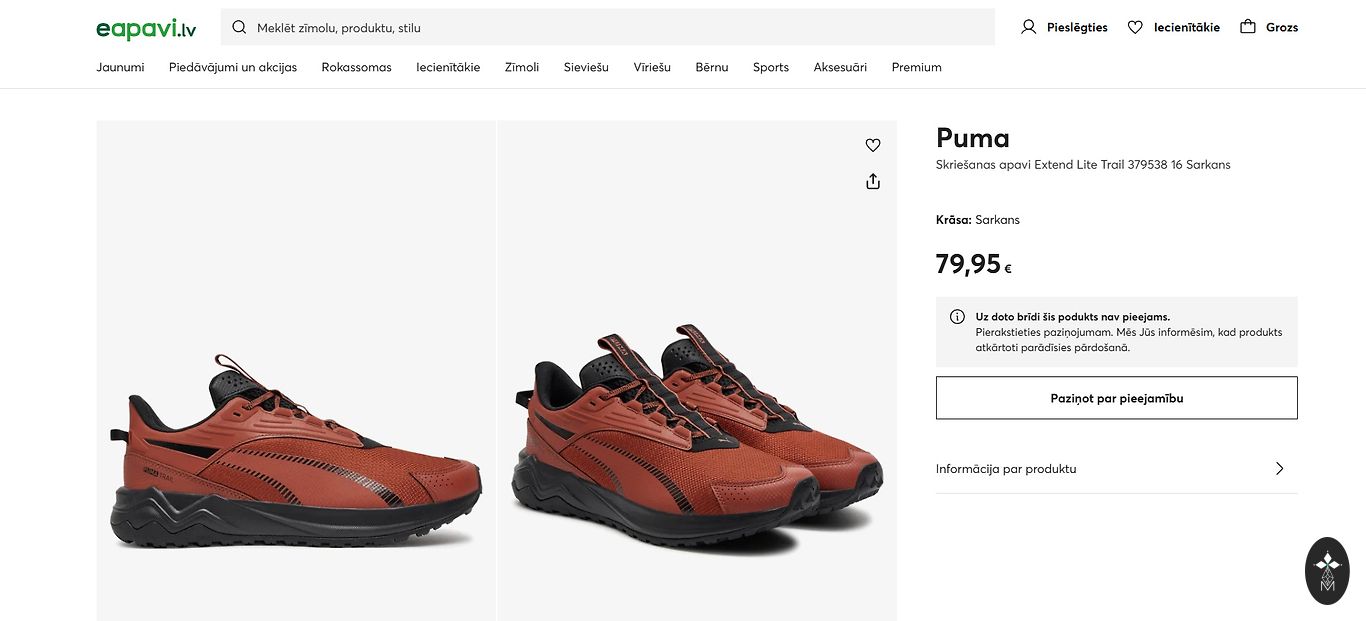
Task: Click the user account icon
Action: 1028,27
